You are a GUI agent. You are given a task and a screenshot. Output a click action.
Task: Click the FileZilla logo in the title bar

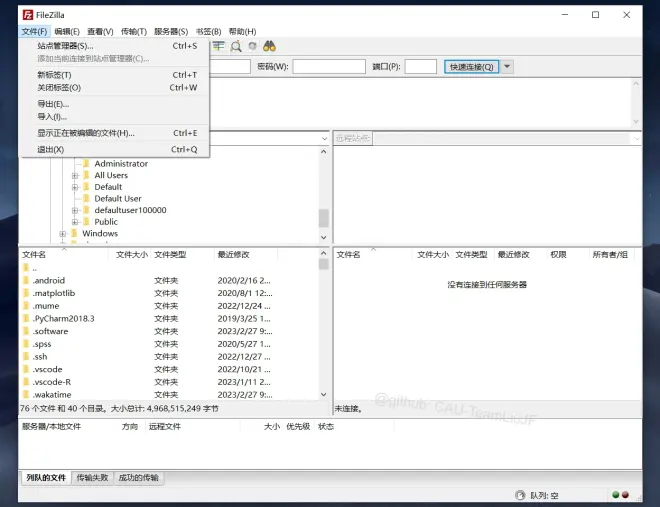pyautogui.click(x=28, y=15)
